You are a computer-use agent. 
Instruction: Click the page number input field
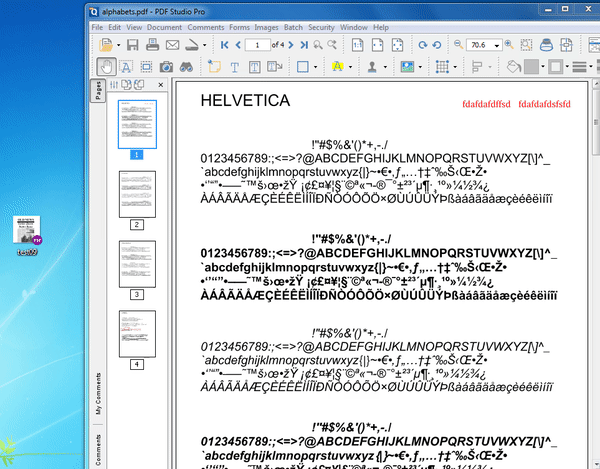(258, 45)
